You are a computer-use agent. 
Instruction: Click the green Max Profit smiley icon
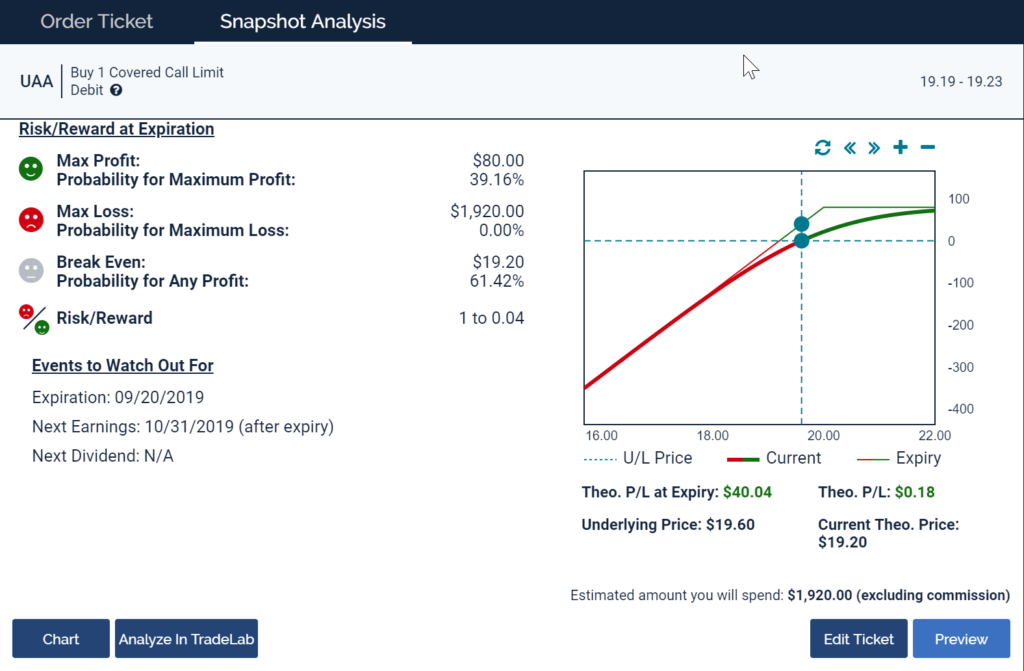(x=32, y=169)
